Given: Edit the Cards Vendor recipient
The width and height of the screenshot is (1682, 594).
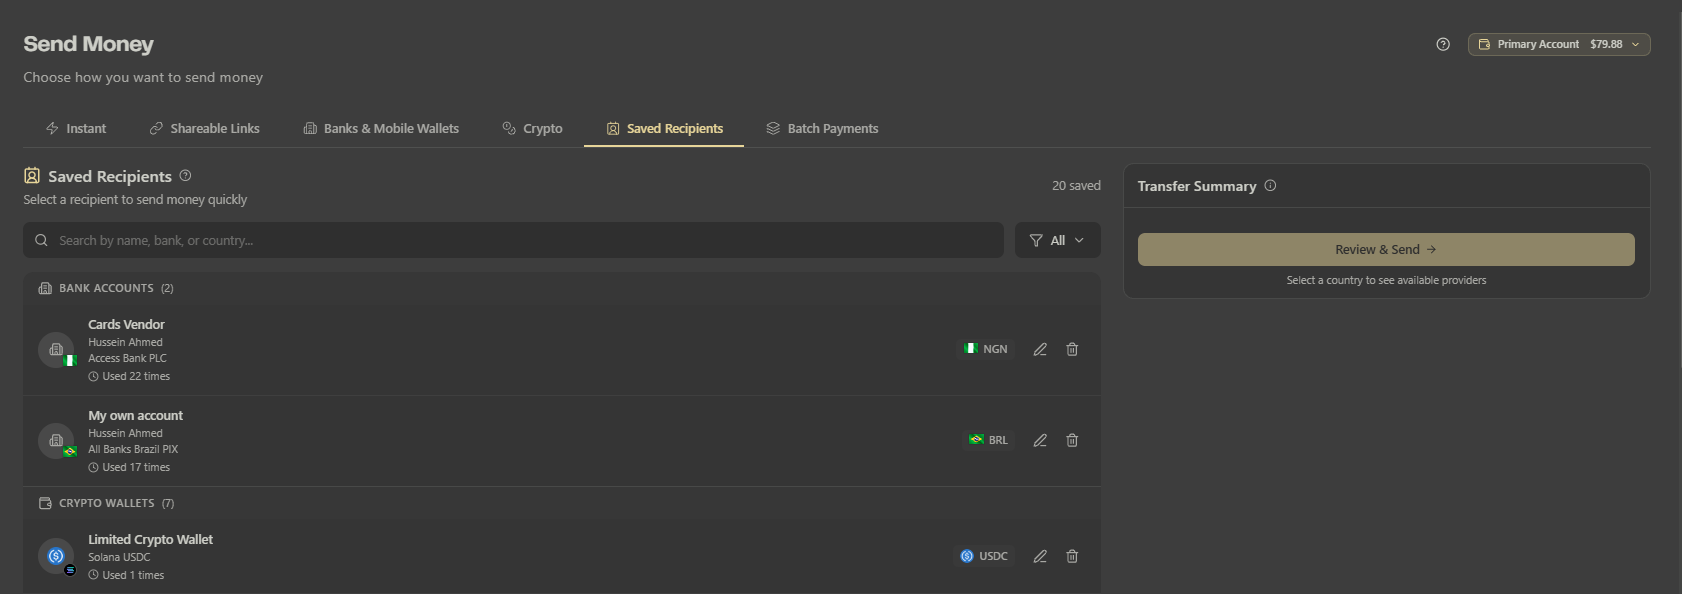Looking at the screenshot, I should point(1040,349).
